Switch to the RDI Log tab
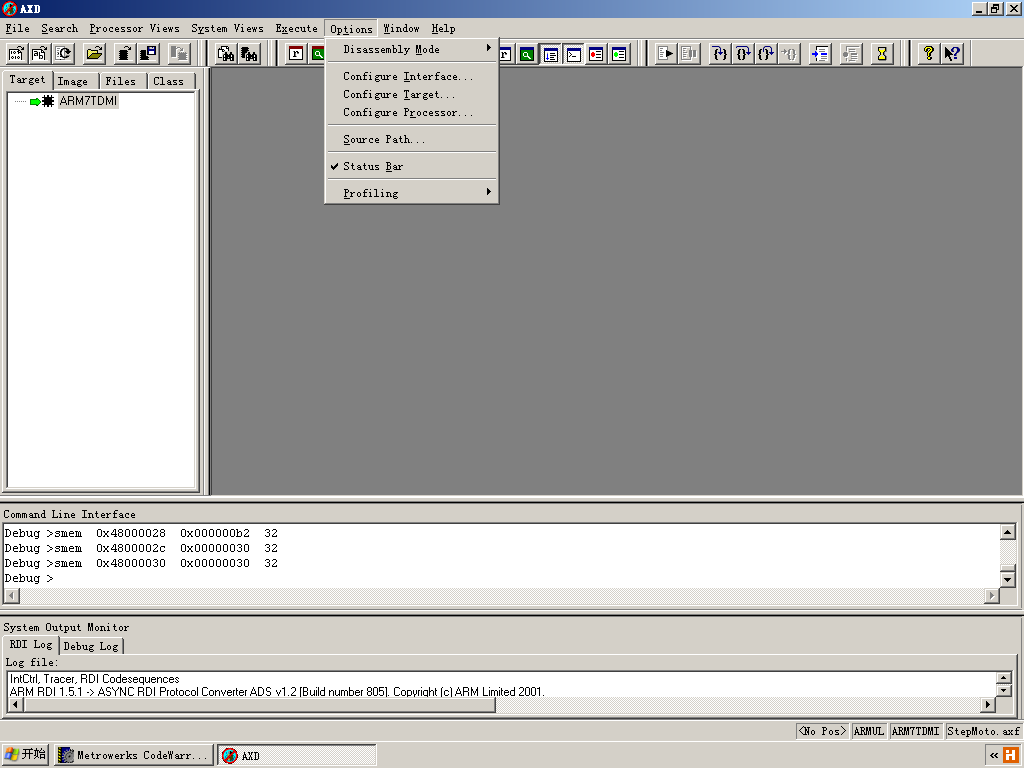Screen dimensions: 1024x768 click(x=31, y=645)
